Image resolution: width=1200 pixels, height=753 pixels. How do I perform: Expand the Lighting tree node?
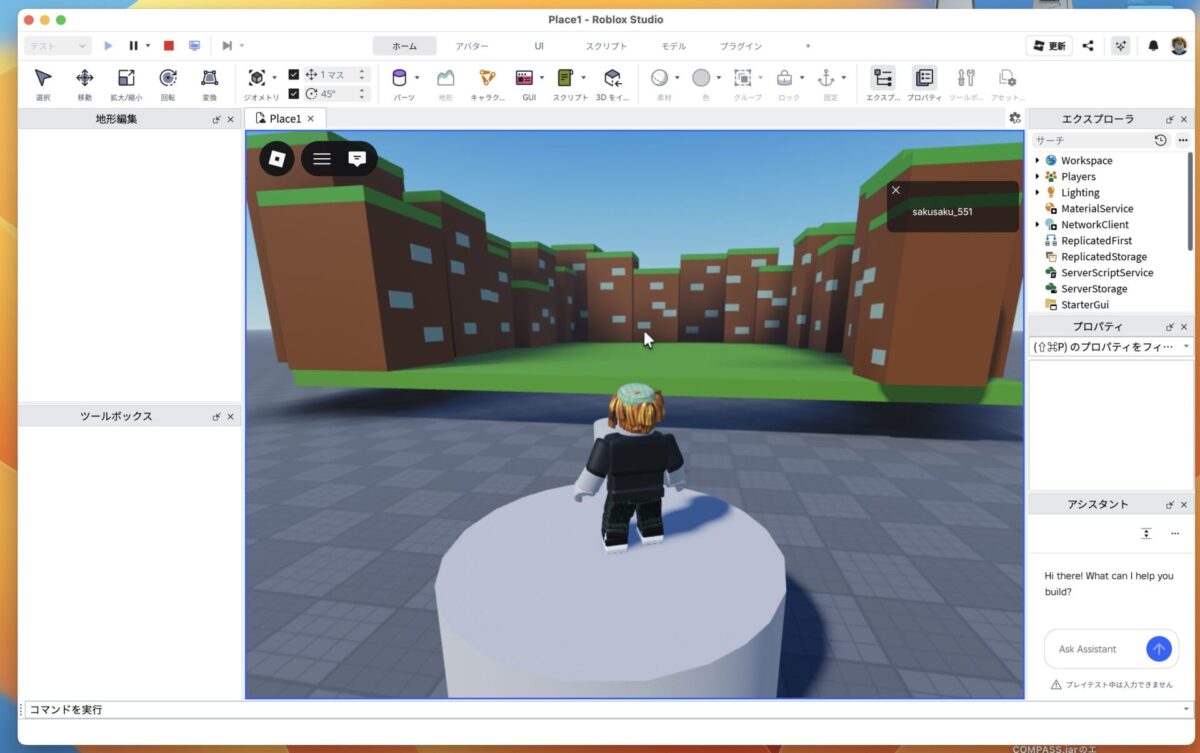pos(1037,193)
